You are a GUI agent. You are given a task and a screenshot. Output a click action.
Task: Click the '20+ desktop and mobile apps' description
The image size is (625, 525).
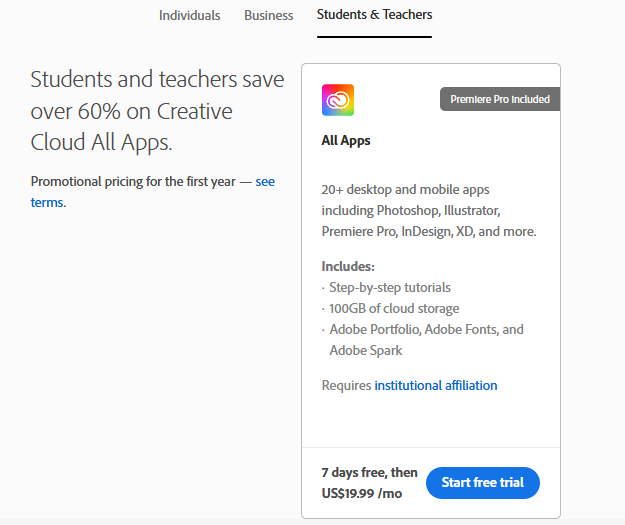coord(429,210)
